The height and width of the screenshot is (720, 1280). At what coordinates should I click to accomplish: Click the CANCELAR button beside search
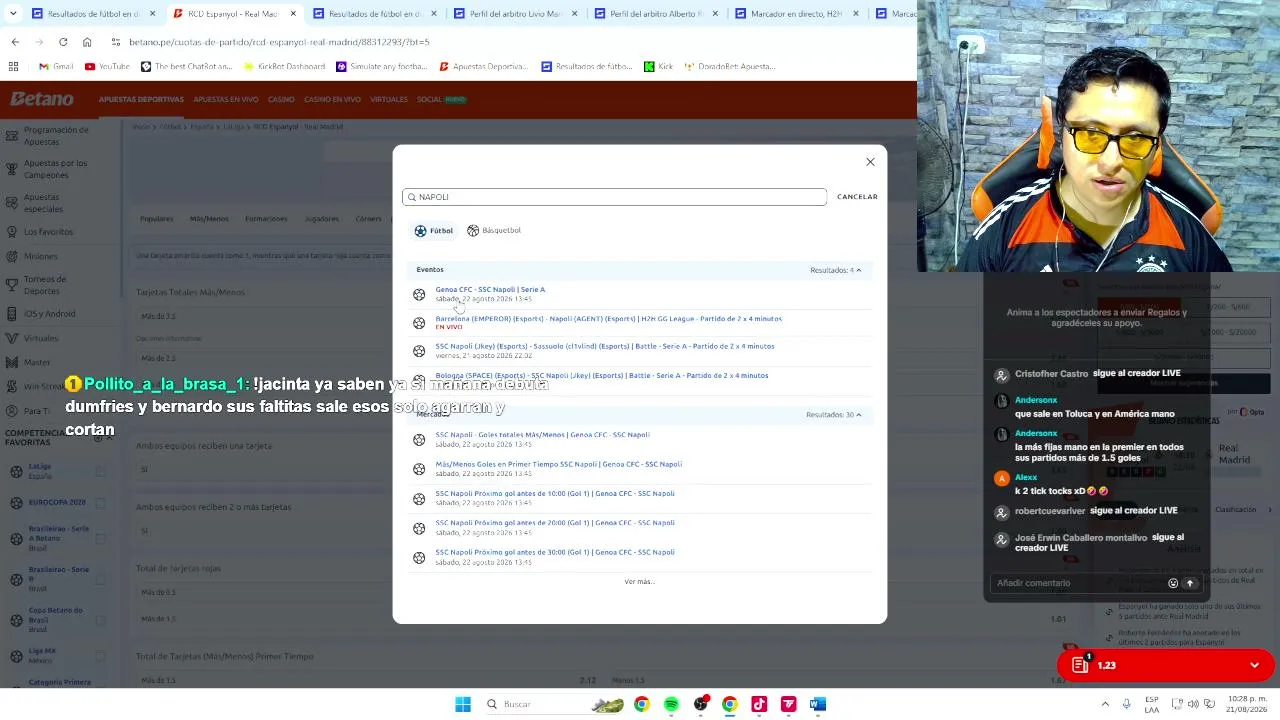point(857,197)
